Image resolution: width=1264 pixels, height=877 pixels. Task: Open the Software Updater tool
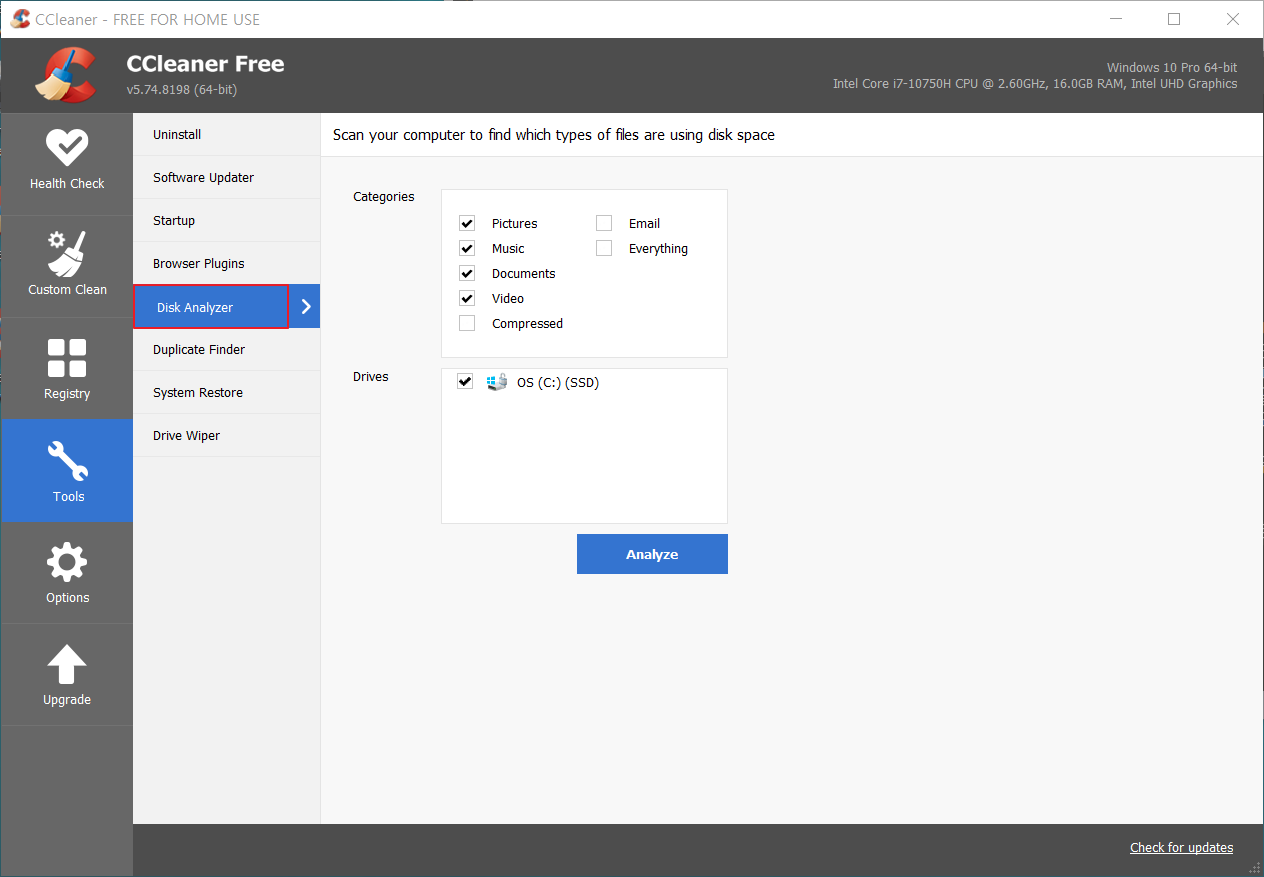point(226,178)
